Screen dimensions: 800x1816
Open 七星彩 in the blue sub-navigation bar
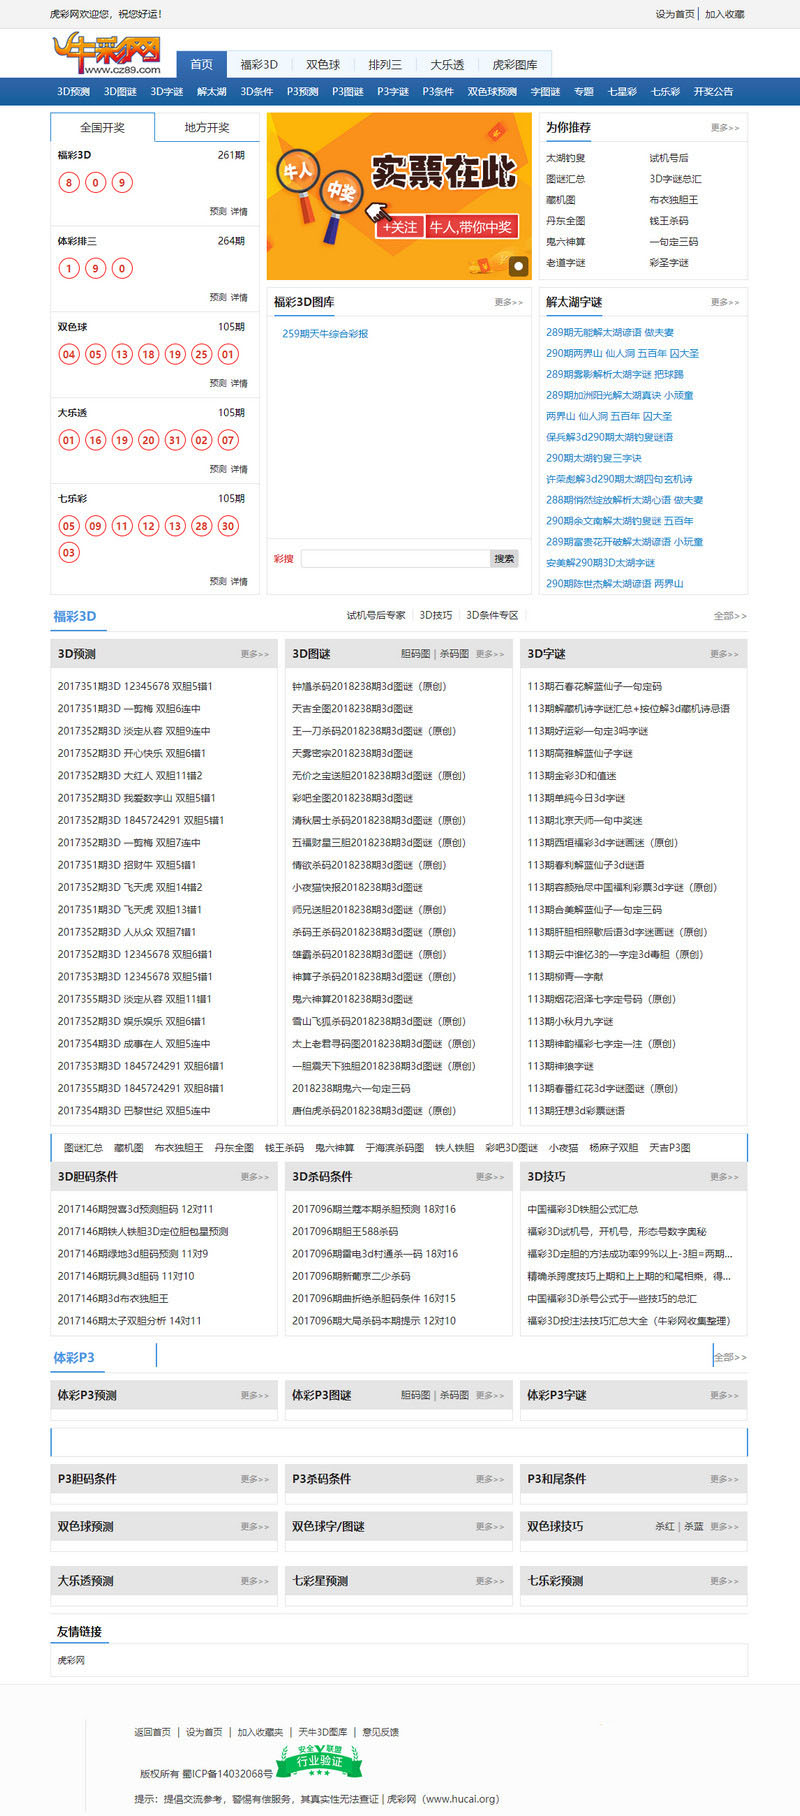(x=622, y=91)
